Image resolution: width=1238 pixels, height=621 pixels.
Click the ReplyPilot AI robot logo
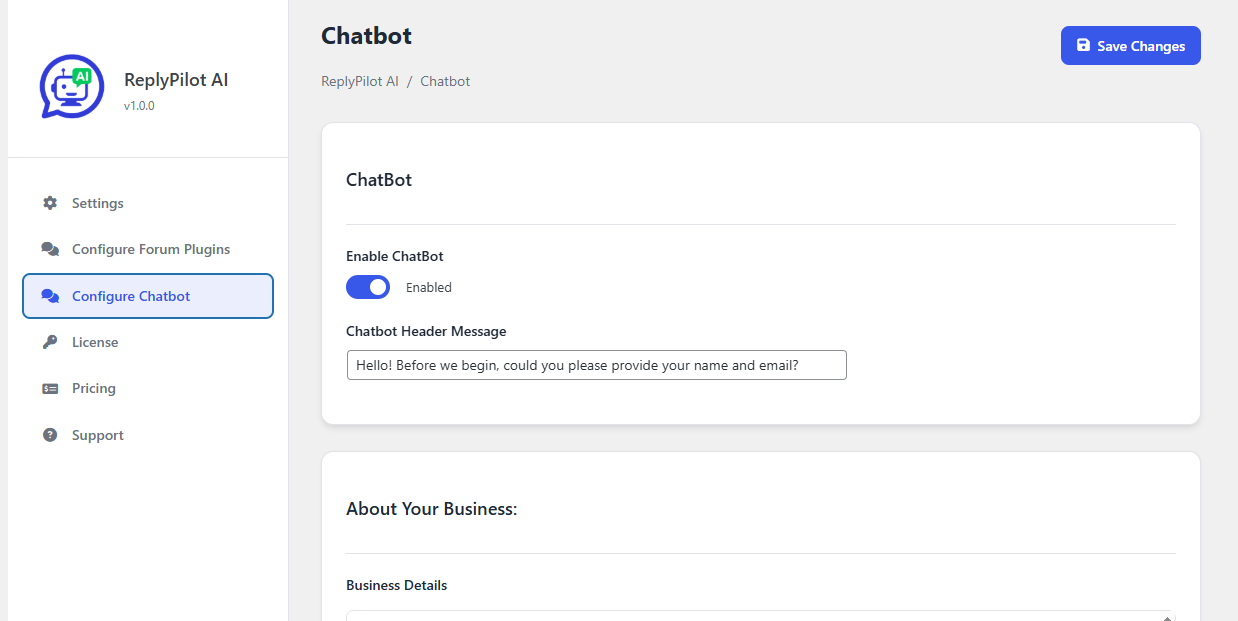(72, 86)
